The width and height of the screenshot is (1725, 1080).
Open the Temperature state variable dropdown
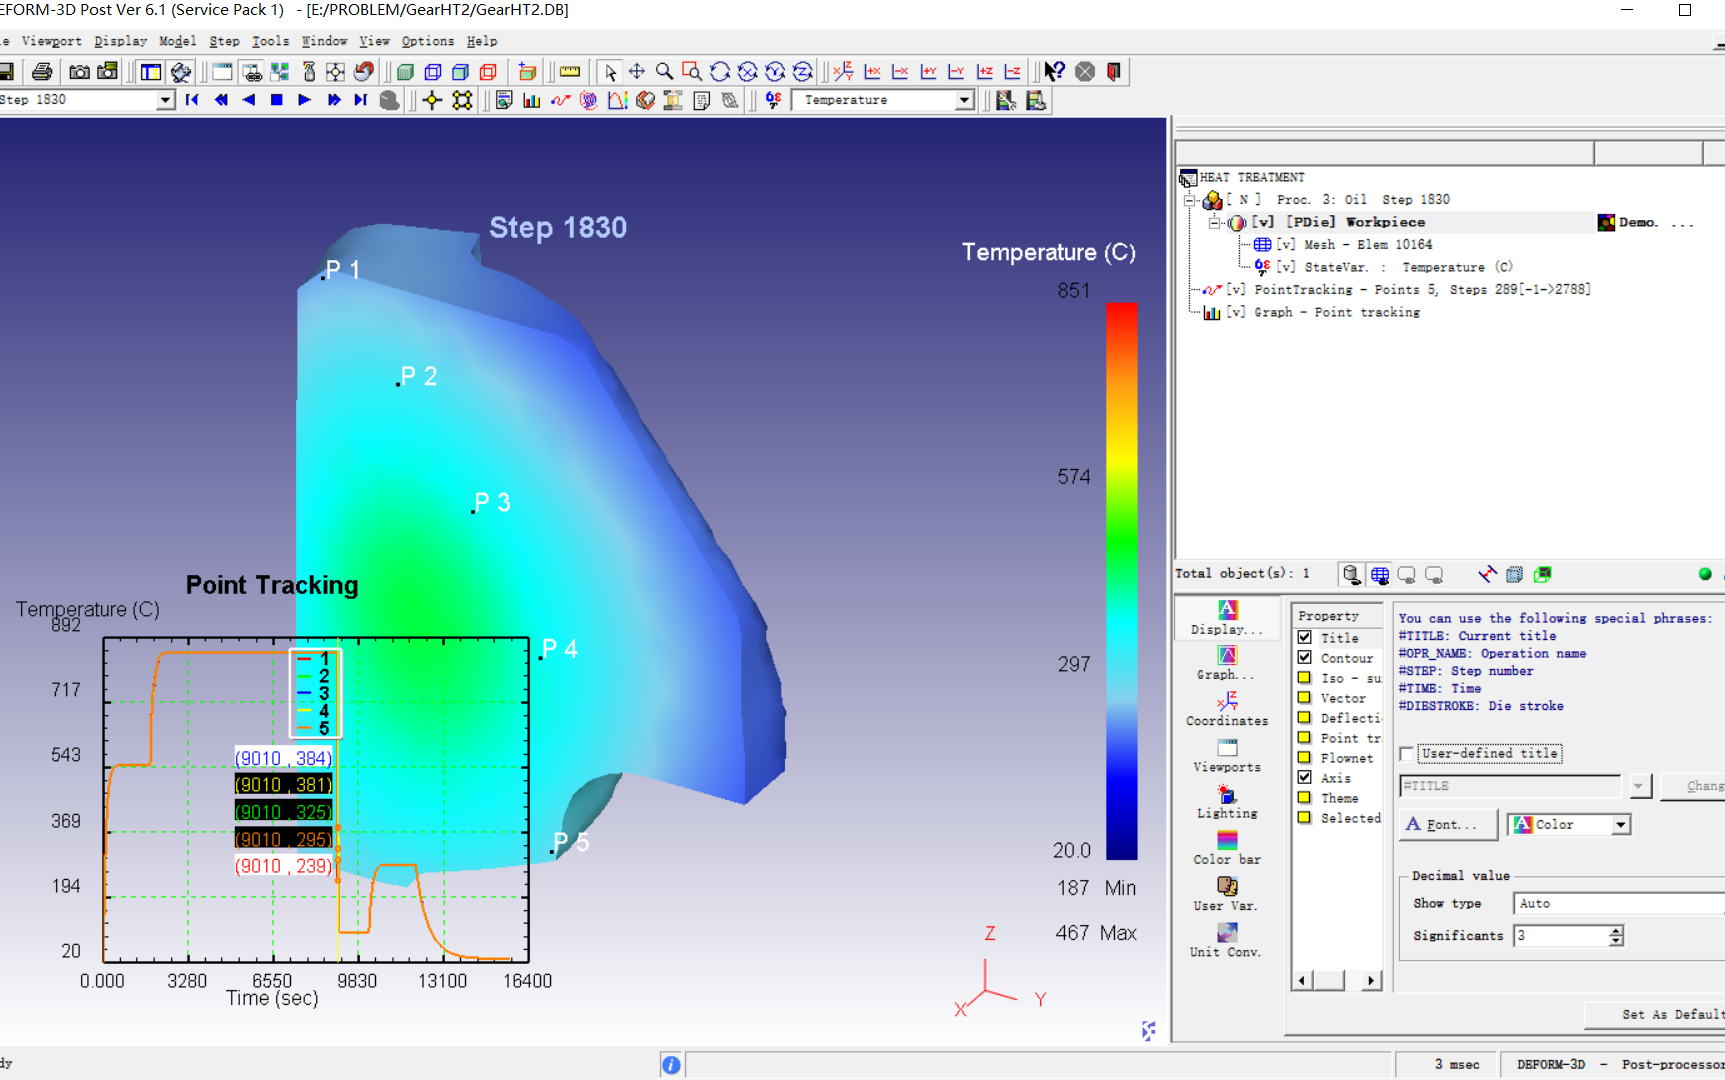click(964, 100)
